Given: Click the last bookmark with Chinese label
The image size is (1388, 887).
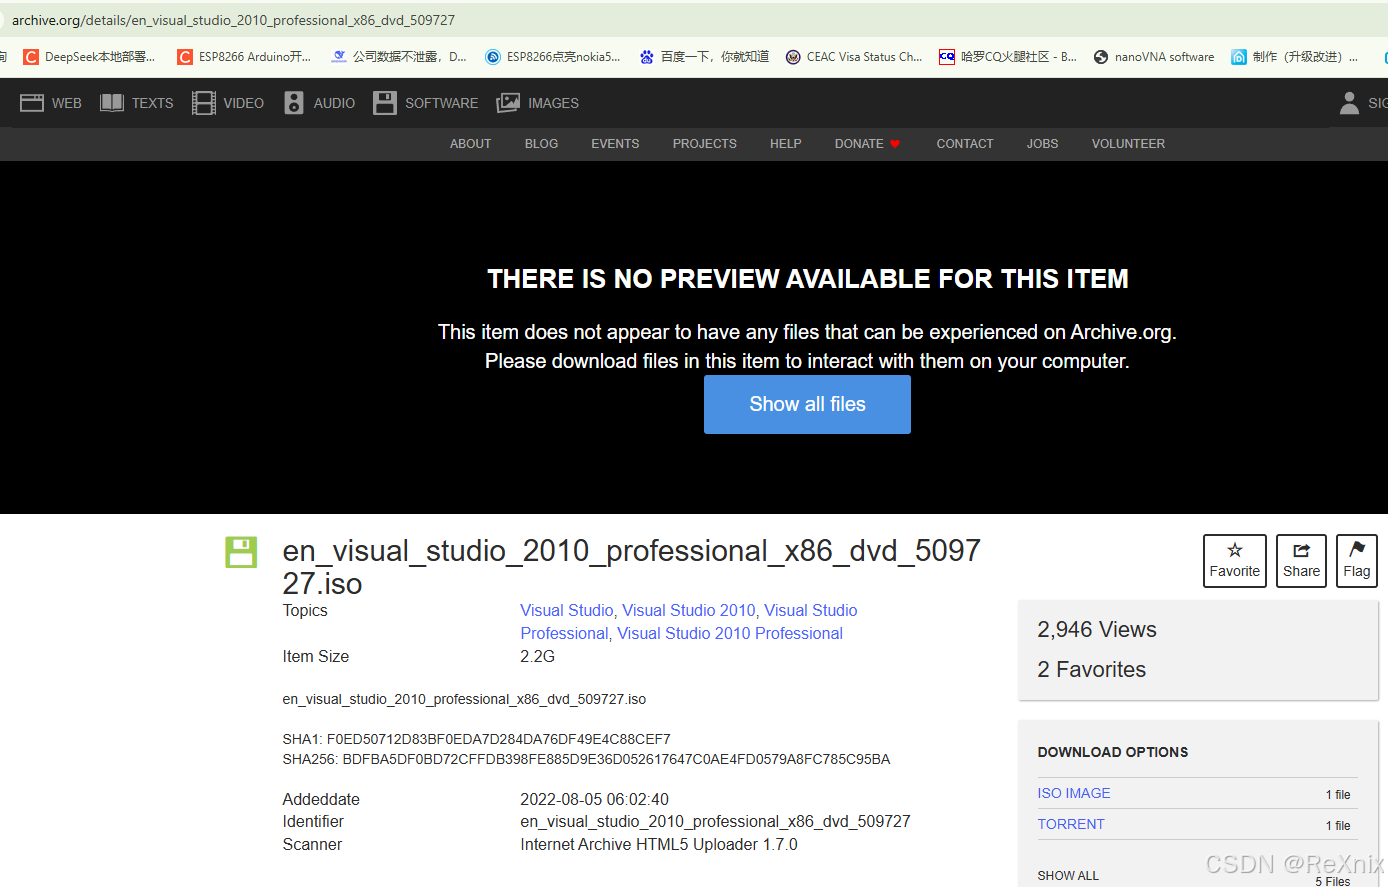Looking at the screenshot, I should (x=1295, y=57).
